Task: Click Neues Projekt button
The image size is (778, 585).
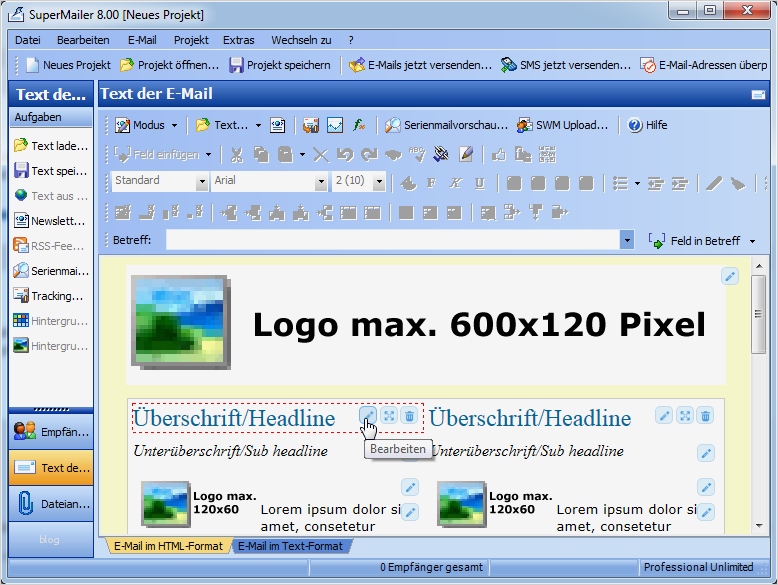Action: point(68,65)
